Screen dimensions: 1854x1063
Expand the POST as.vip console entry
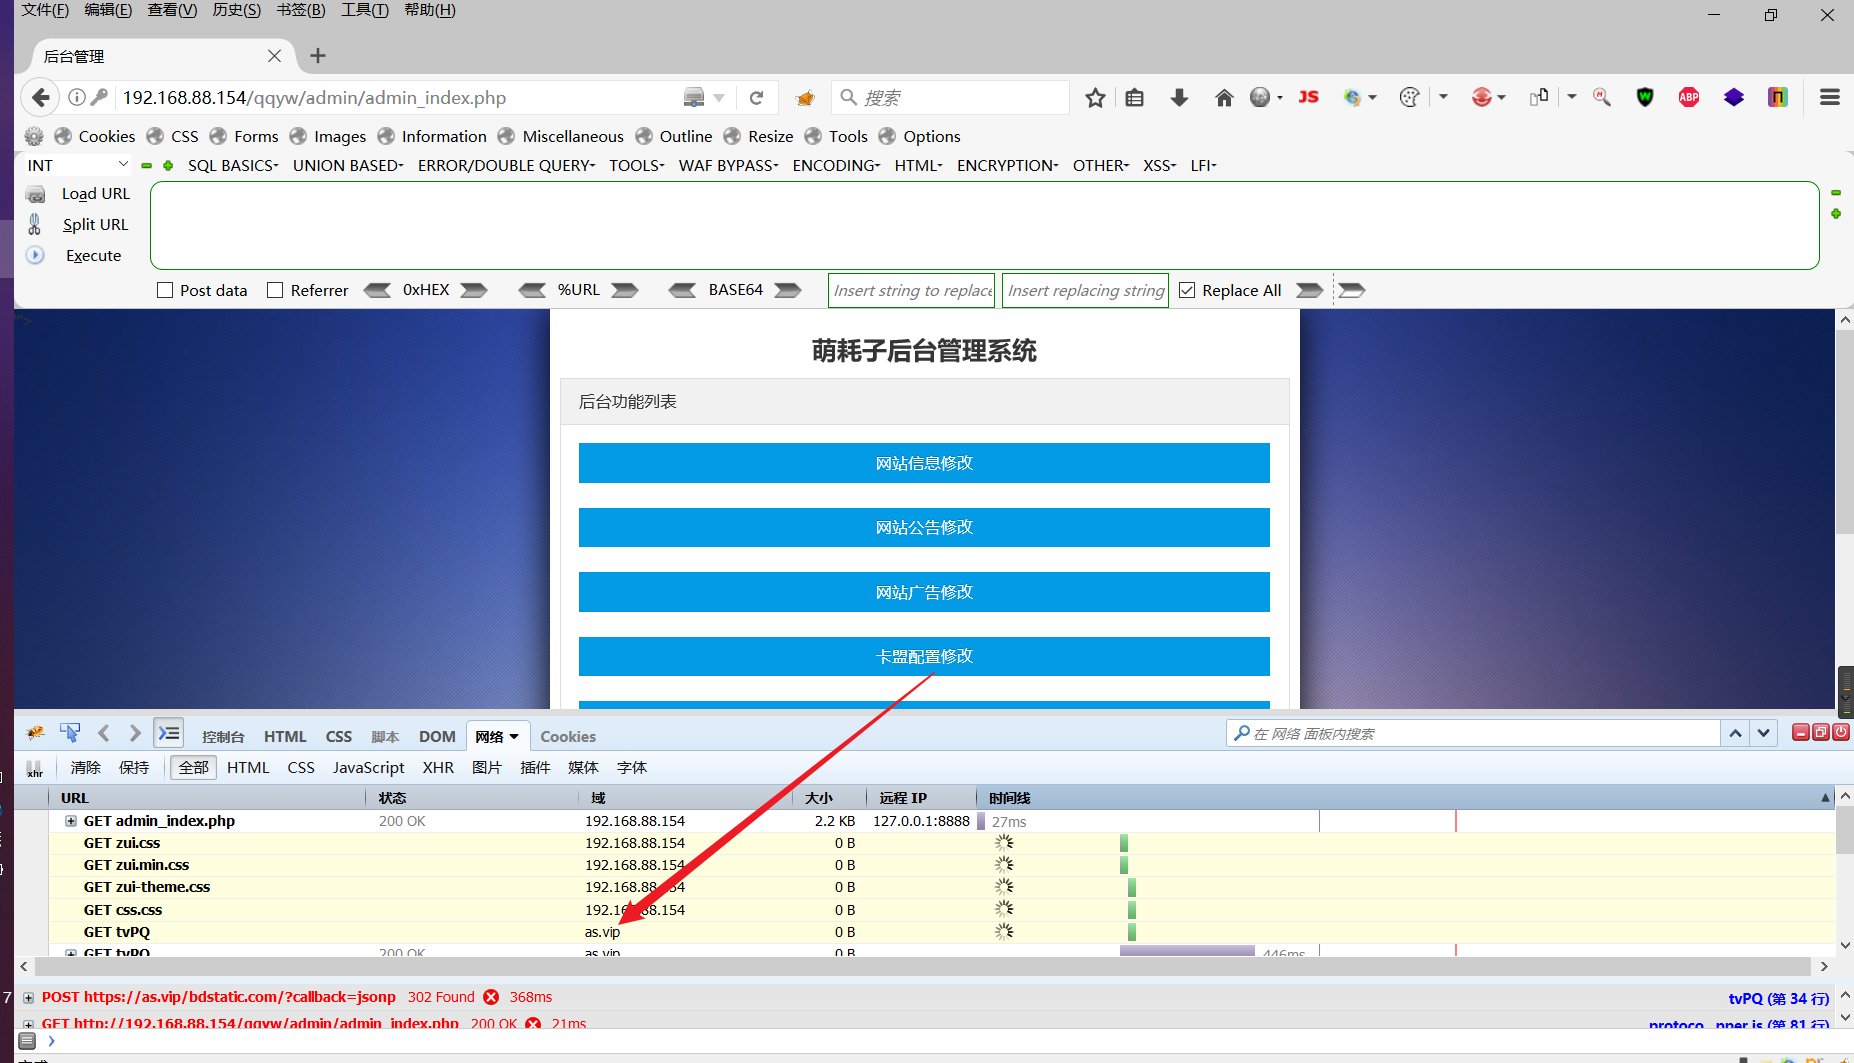click(x=29, y=997)
